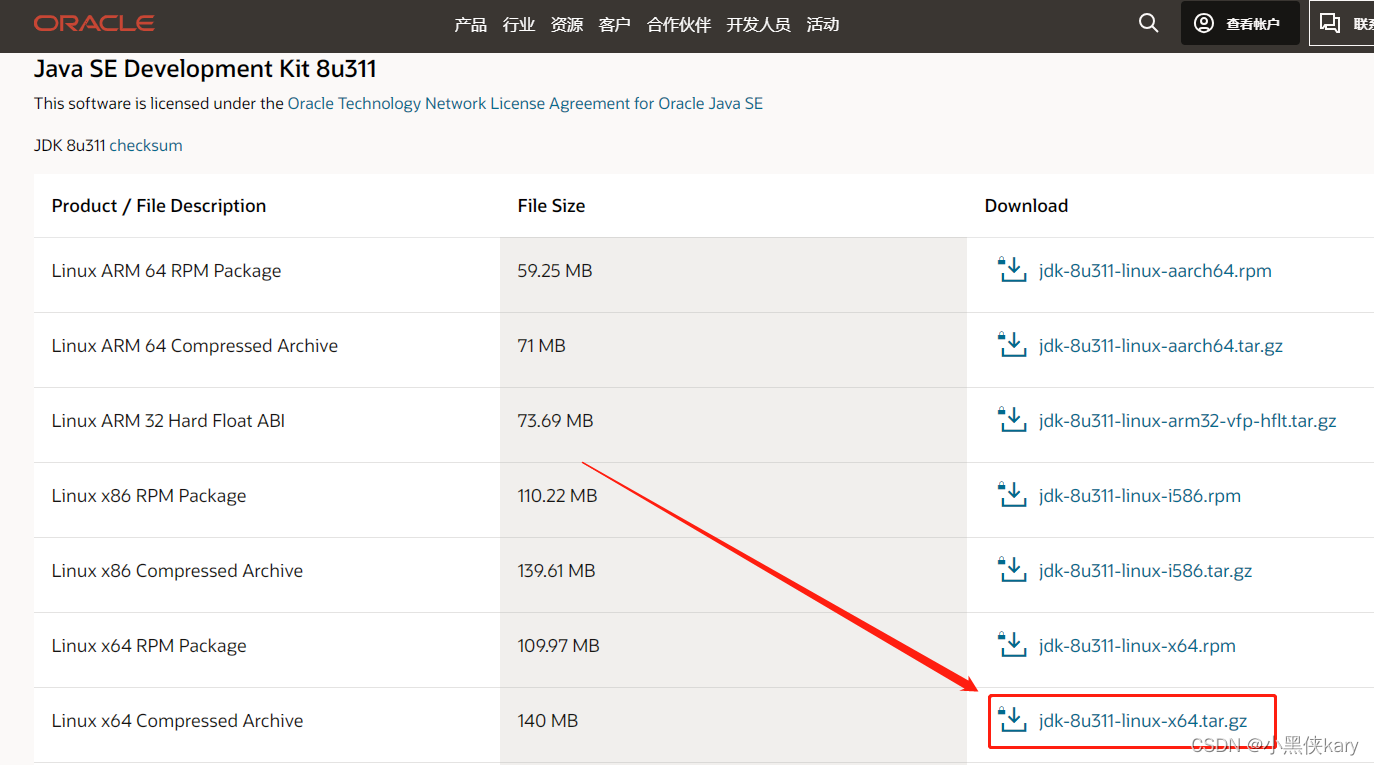Click the Product / File Description column header

pos(159,206)
